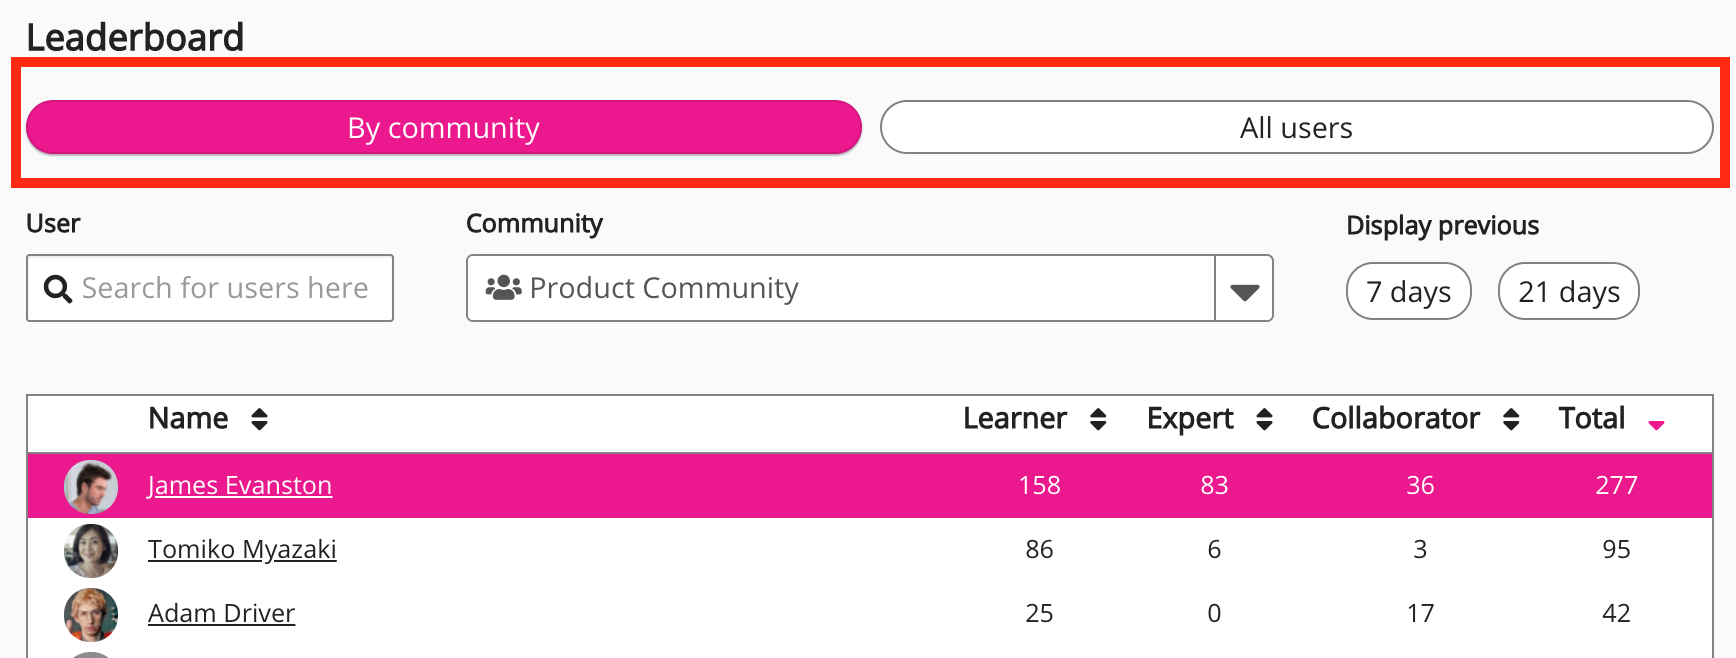This screenshot has height=658, width=1736.
Task: Click the magnifier icon in user search
Action: point(58,289)
